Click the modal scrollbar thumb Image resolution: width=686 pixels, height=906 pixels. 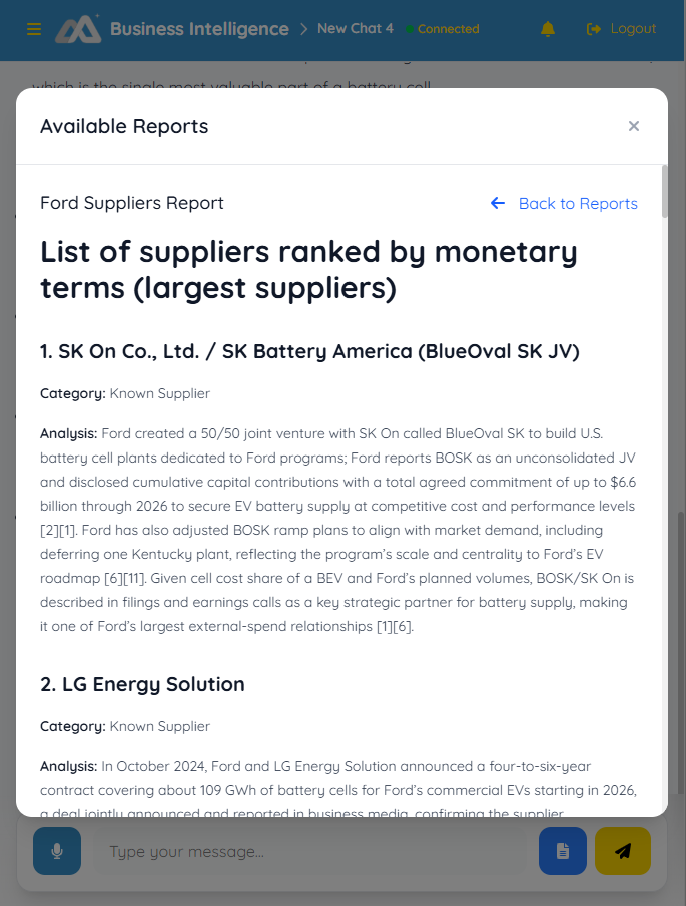coord(665,191)
